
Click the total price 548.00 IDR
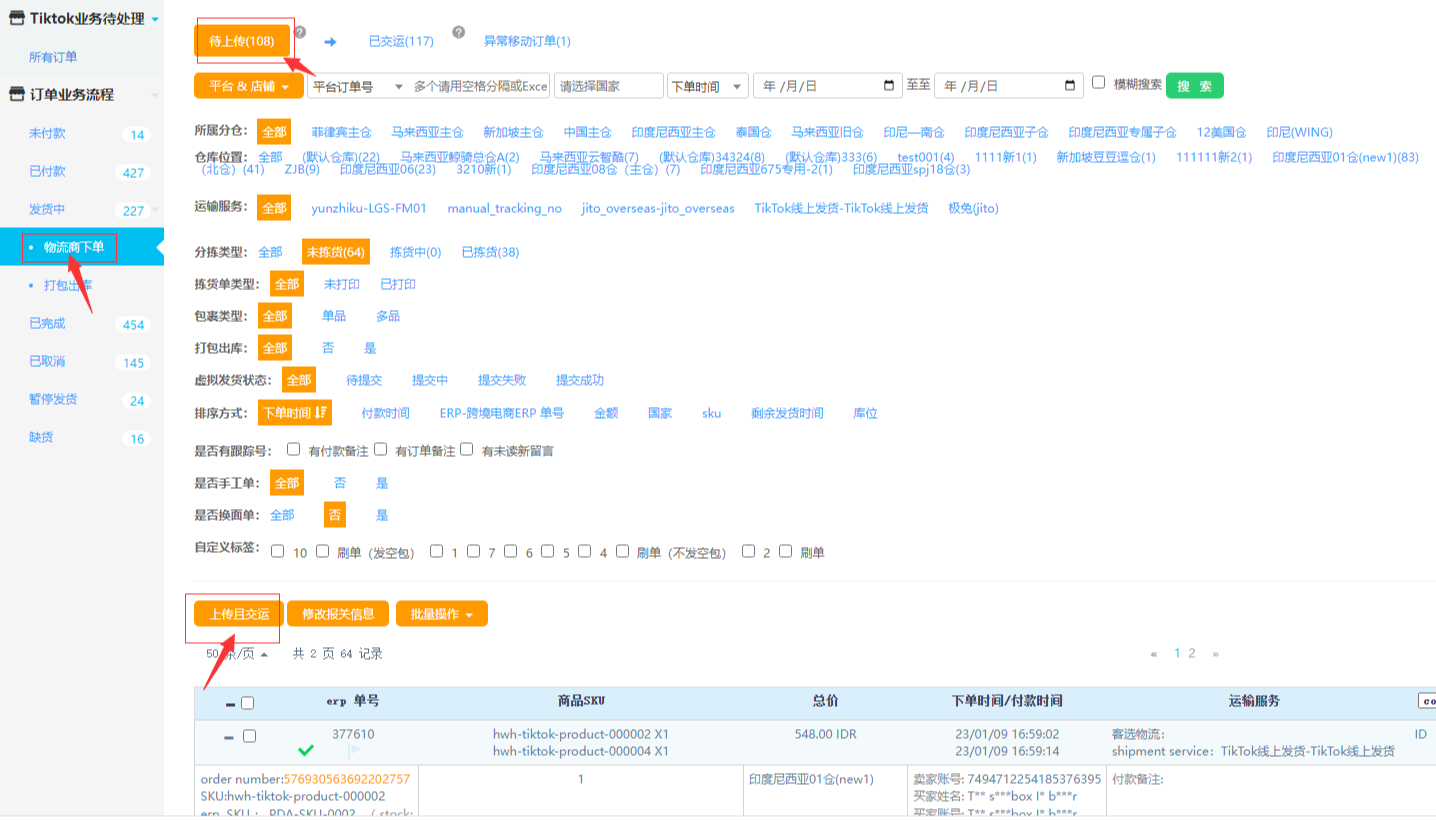click(826, 734)
